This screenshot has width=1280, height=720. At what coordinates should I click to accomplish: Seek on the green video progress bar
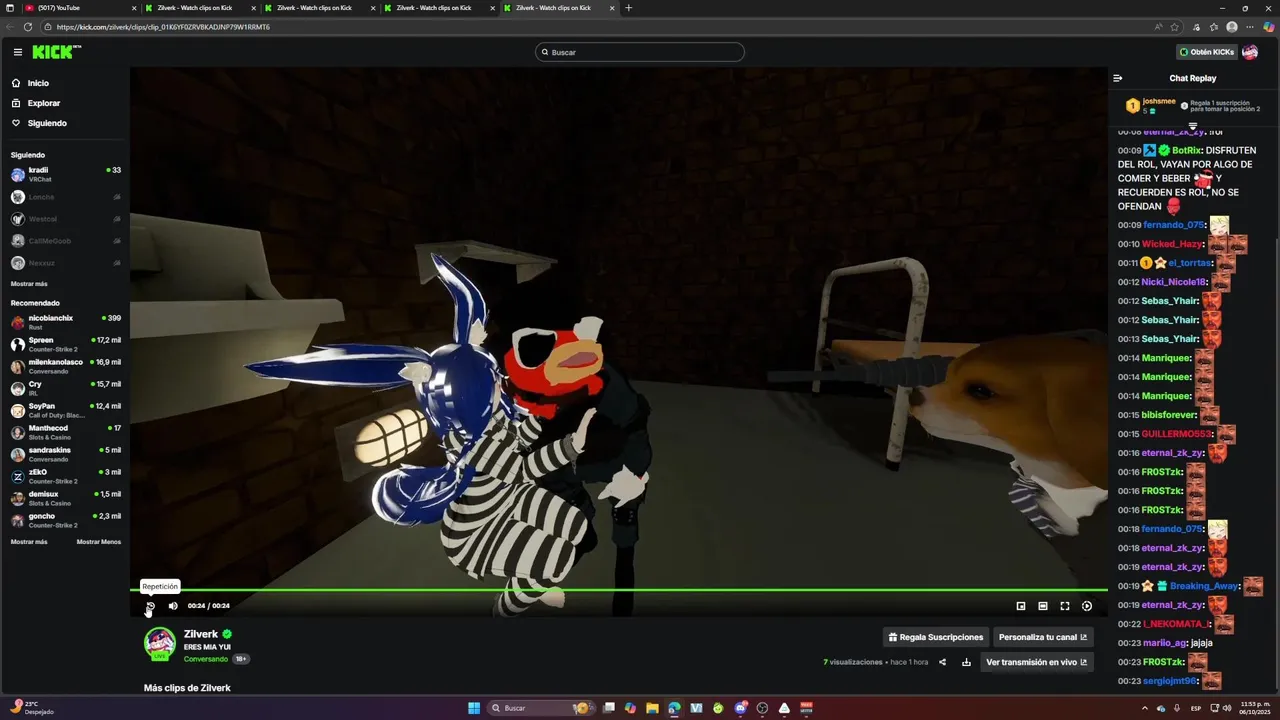pyautogui.click(x=619, y=590)
